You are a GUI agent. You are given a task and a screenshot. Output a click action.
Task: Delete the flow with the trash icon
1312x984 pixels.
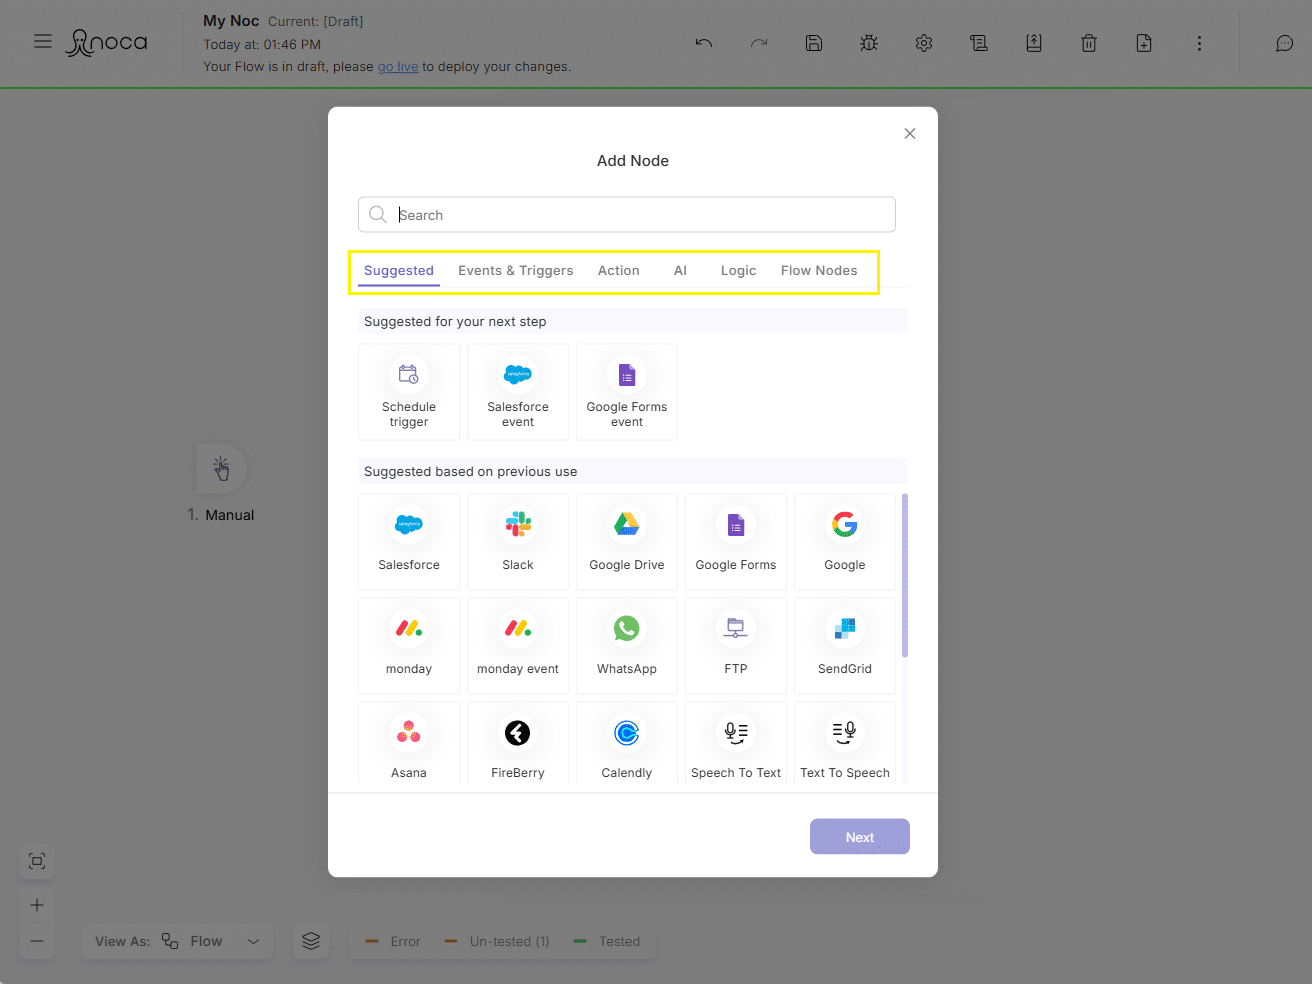click(1089, 43)
